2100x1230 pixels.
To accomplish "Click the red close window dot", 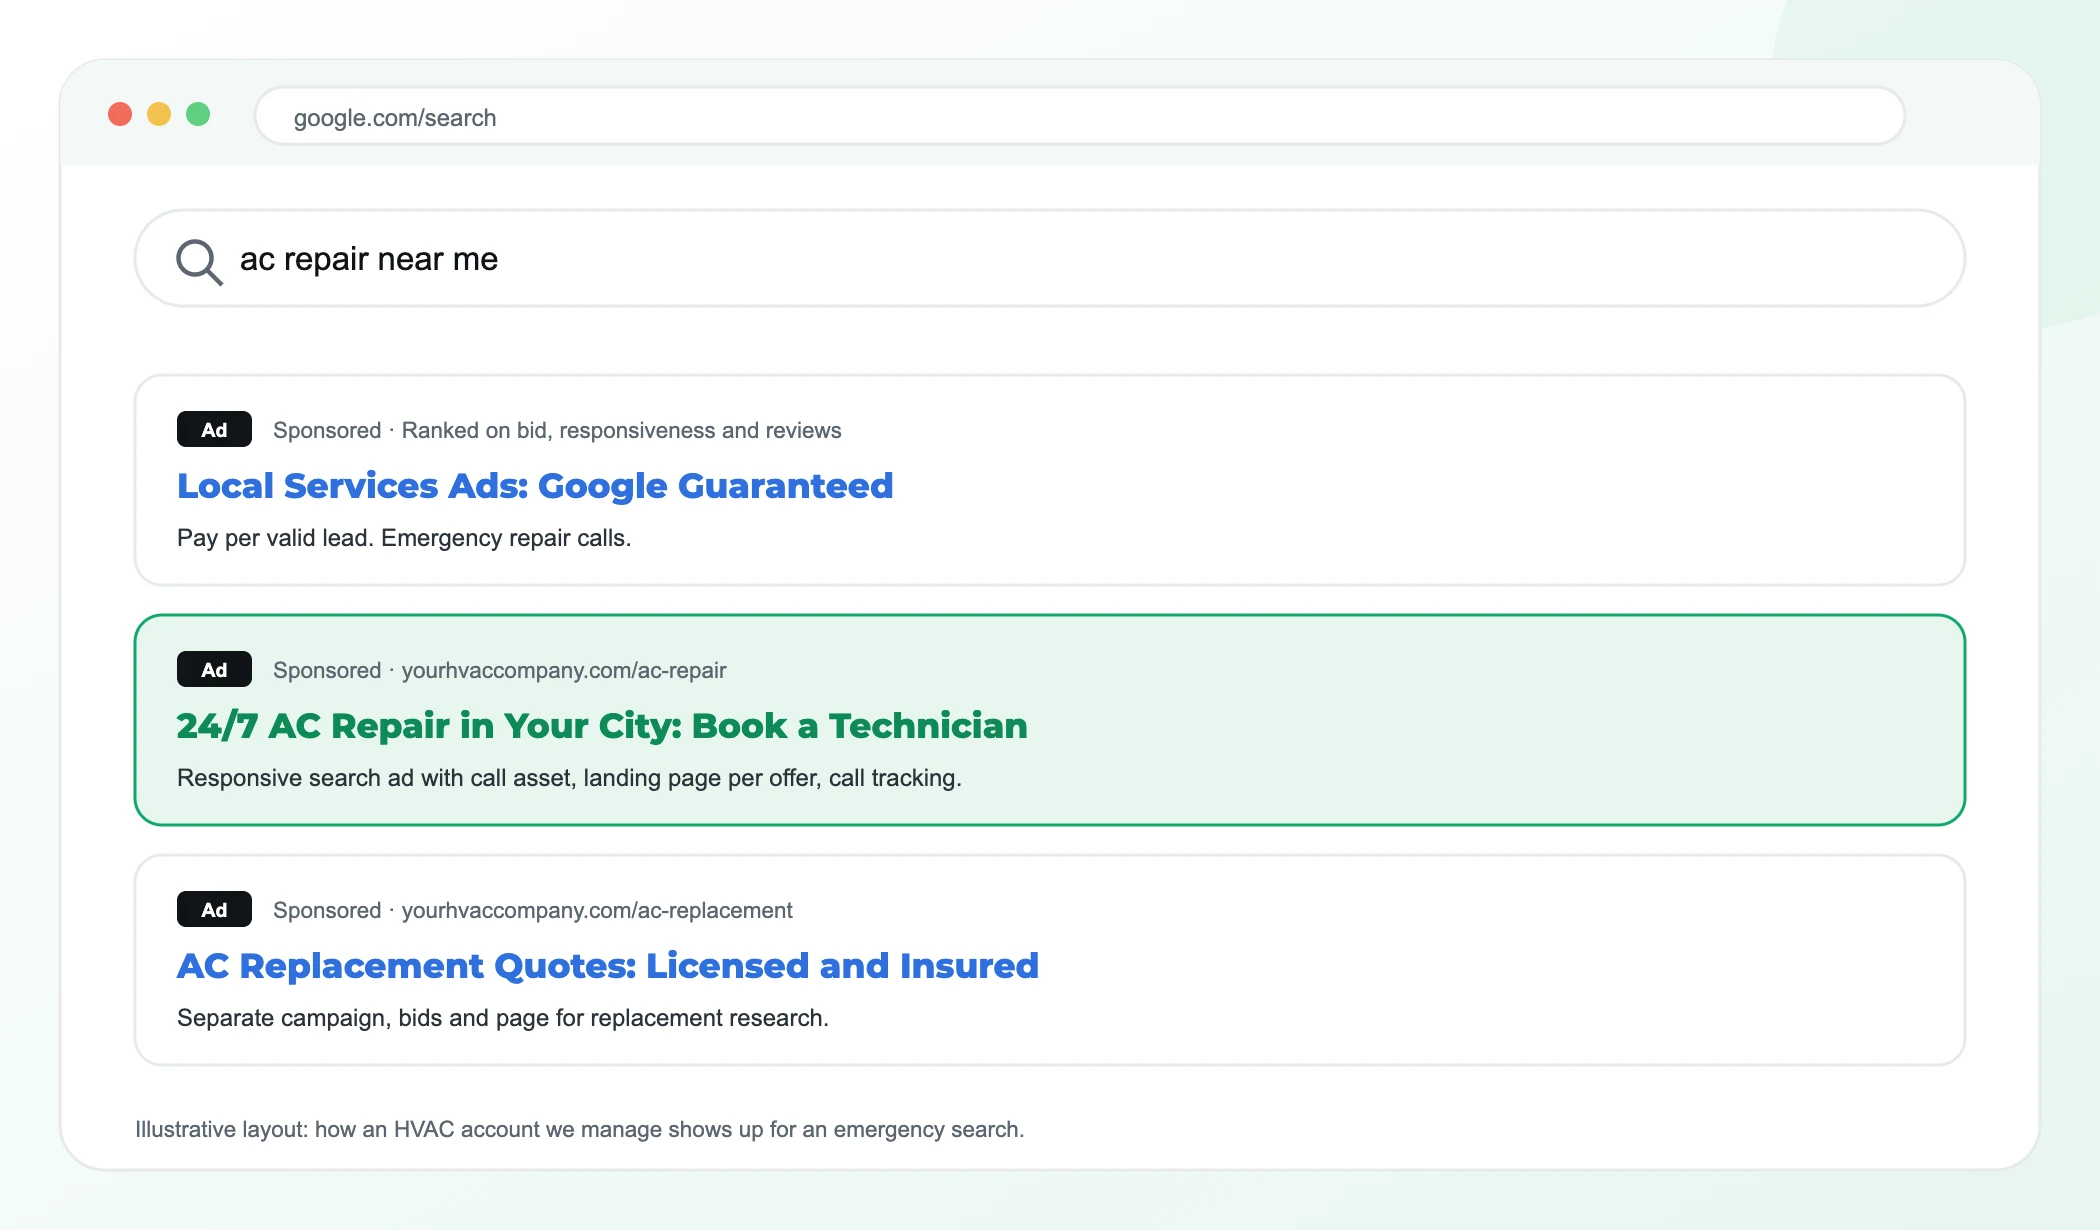I will coord(120,114).
